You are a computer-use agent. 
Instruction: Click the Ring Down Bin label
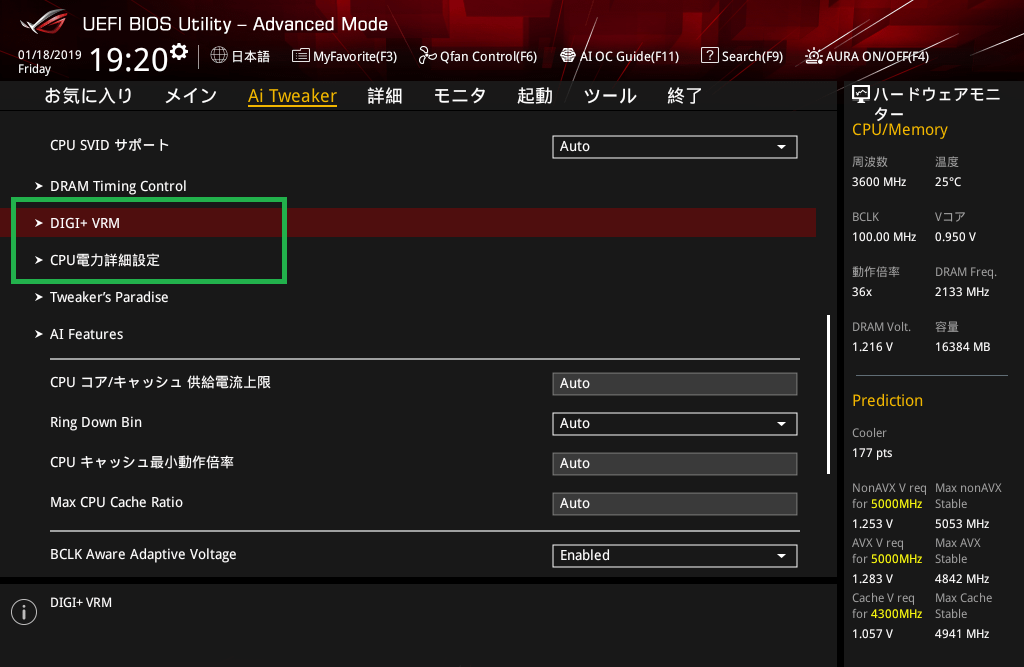pyautogui.click(x=96, y=422)
